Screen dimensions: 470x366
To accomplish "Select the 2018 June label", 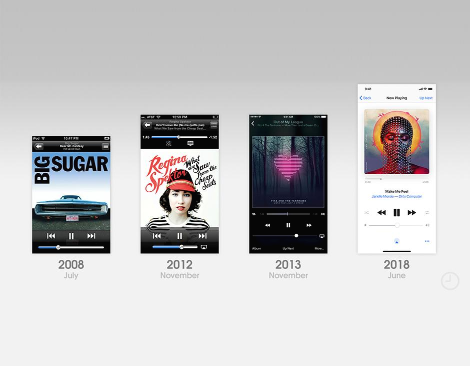I will 397,269.
